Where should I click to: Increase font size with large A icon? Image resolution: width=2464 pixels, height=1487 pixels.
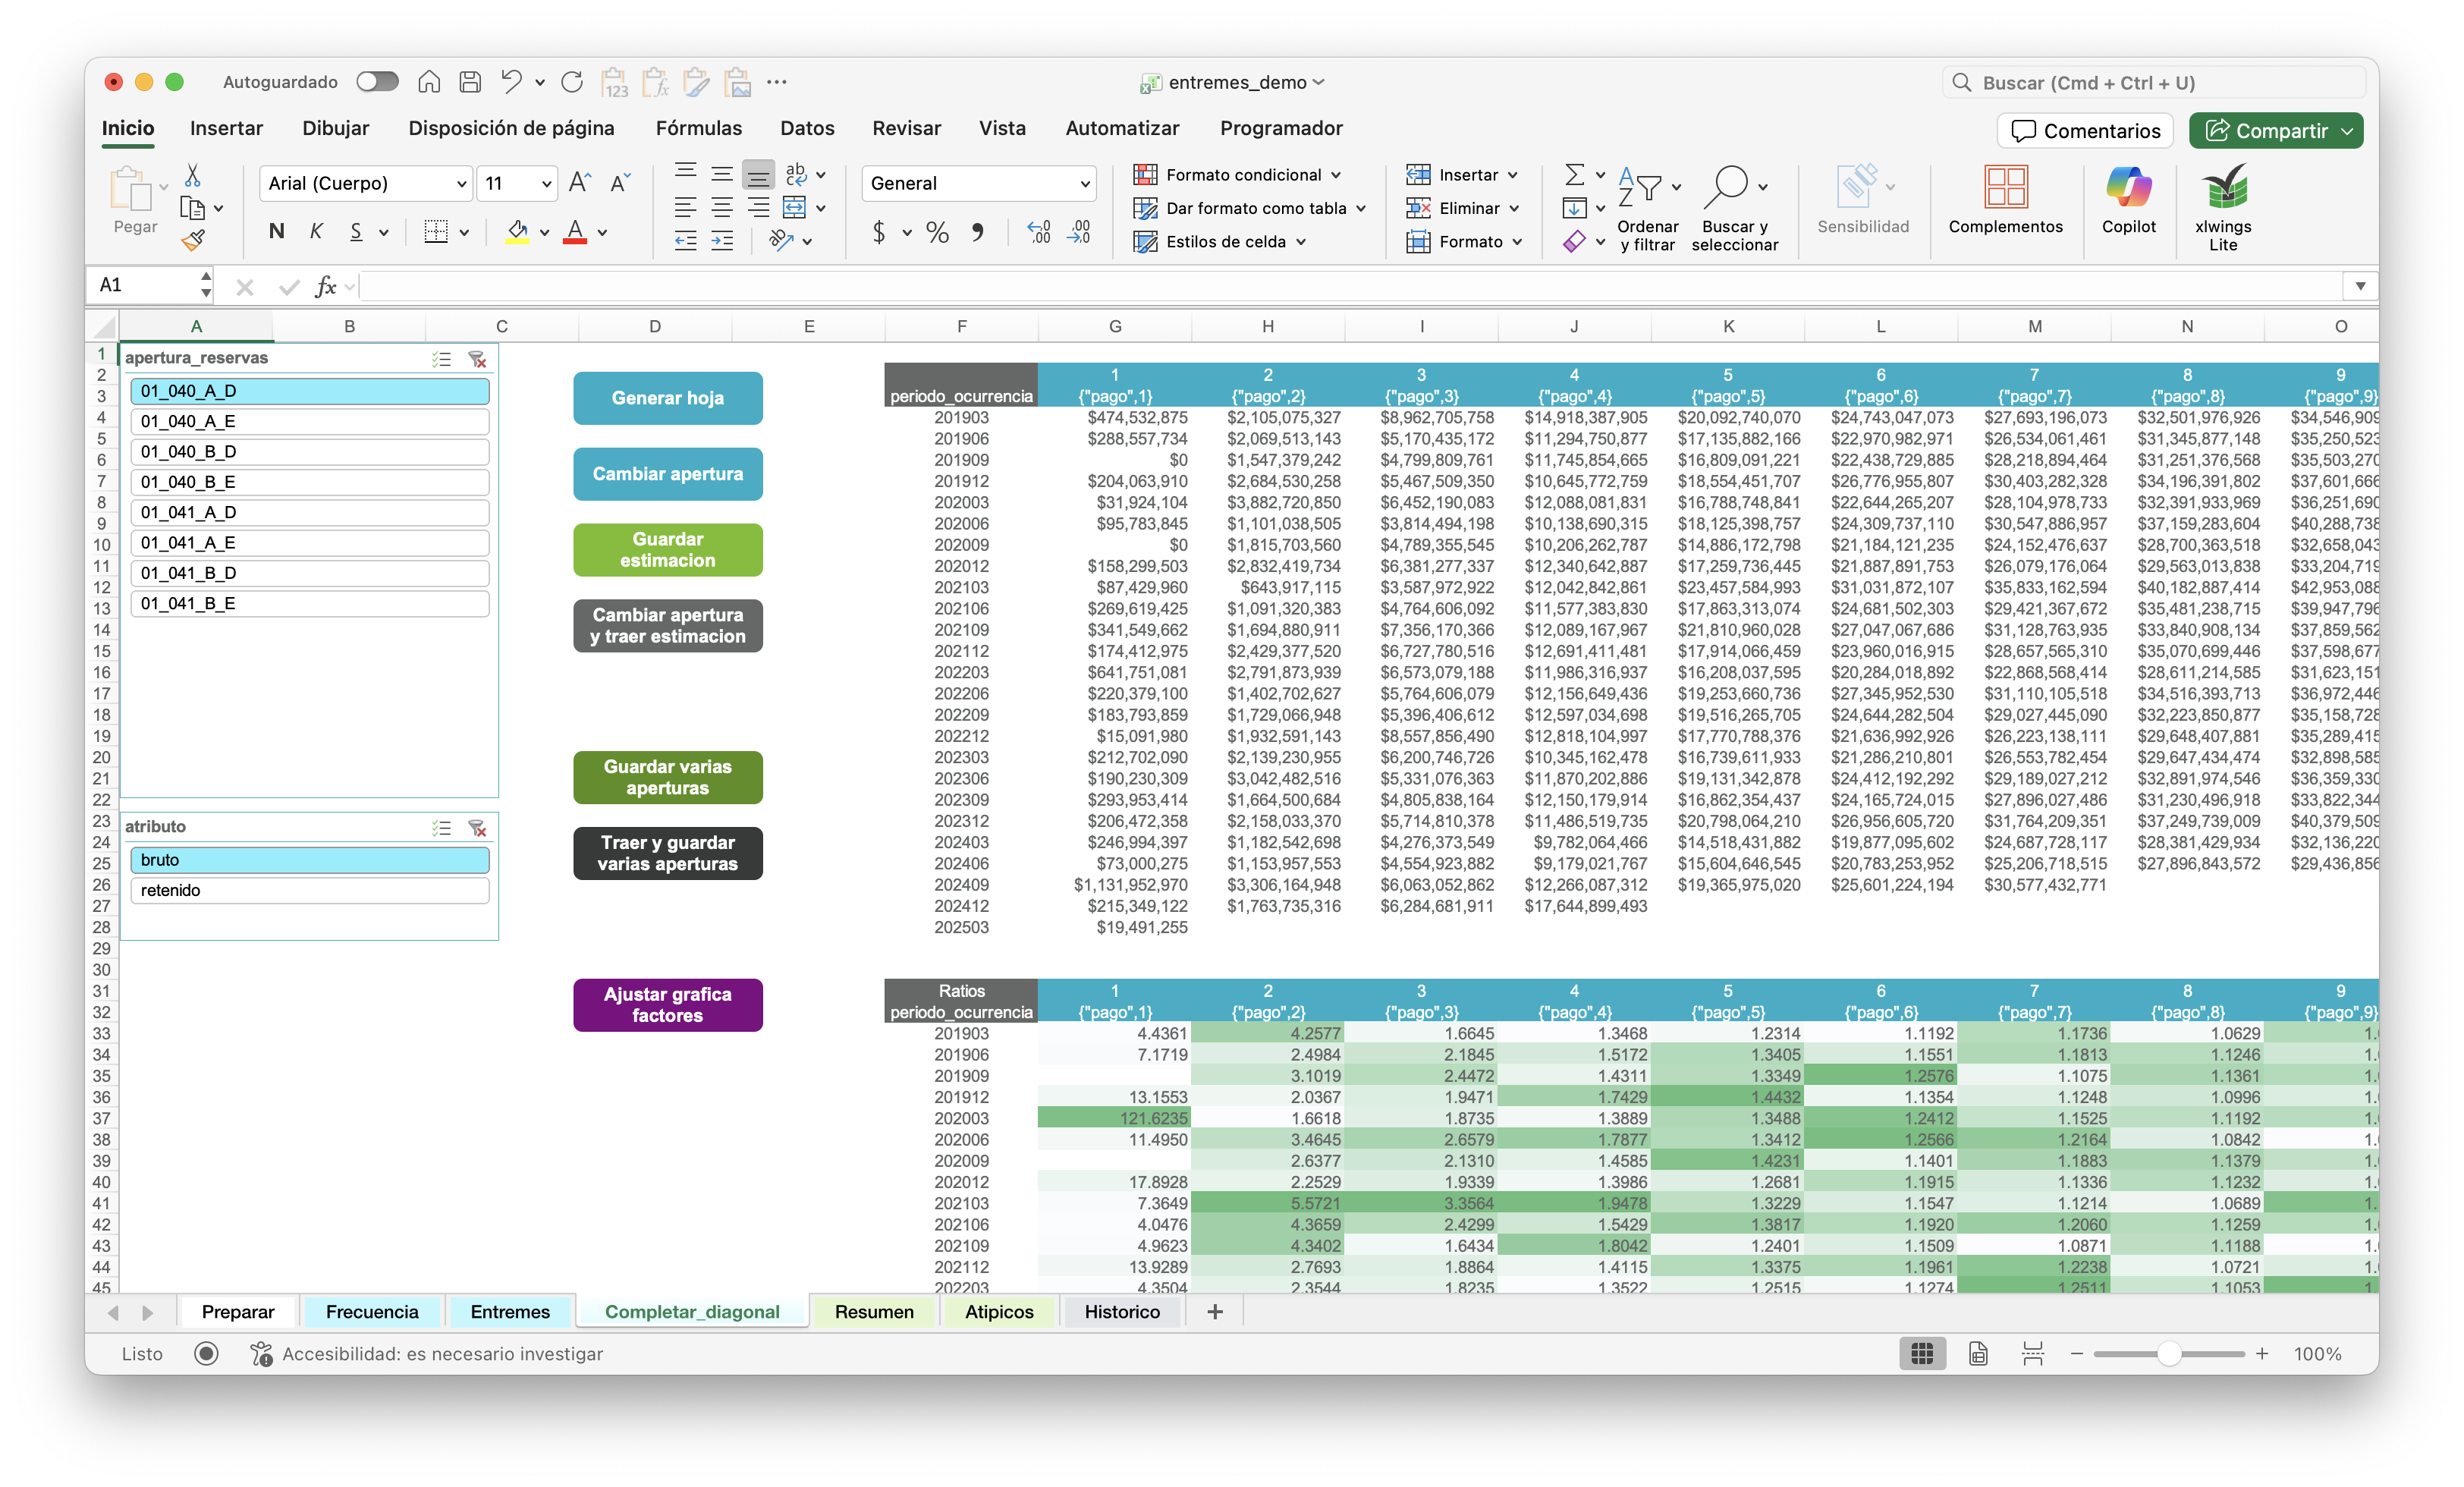580,183
